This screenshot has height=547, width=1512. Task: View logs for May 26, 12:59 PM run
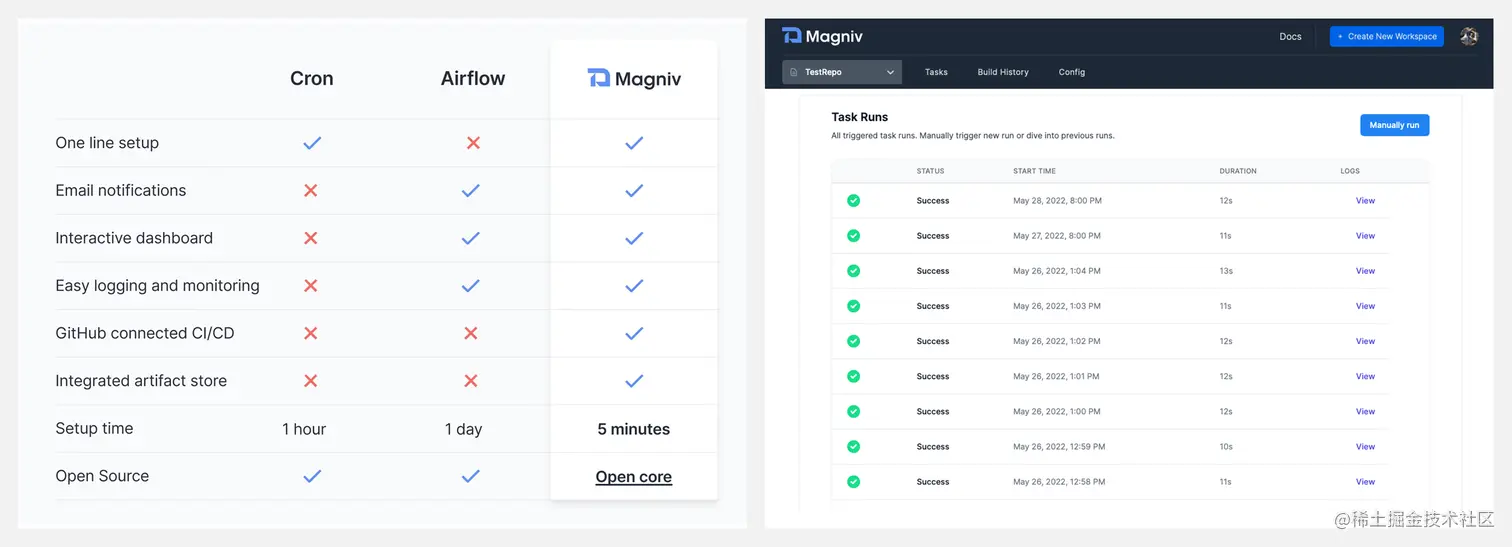tap(1365, 447)
